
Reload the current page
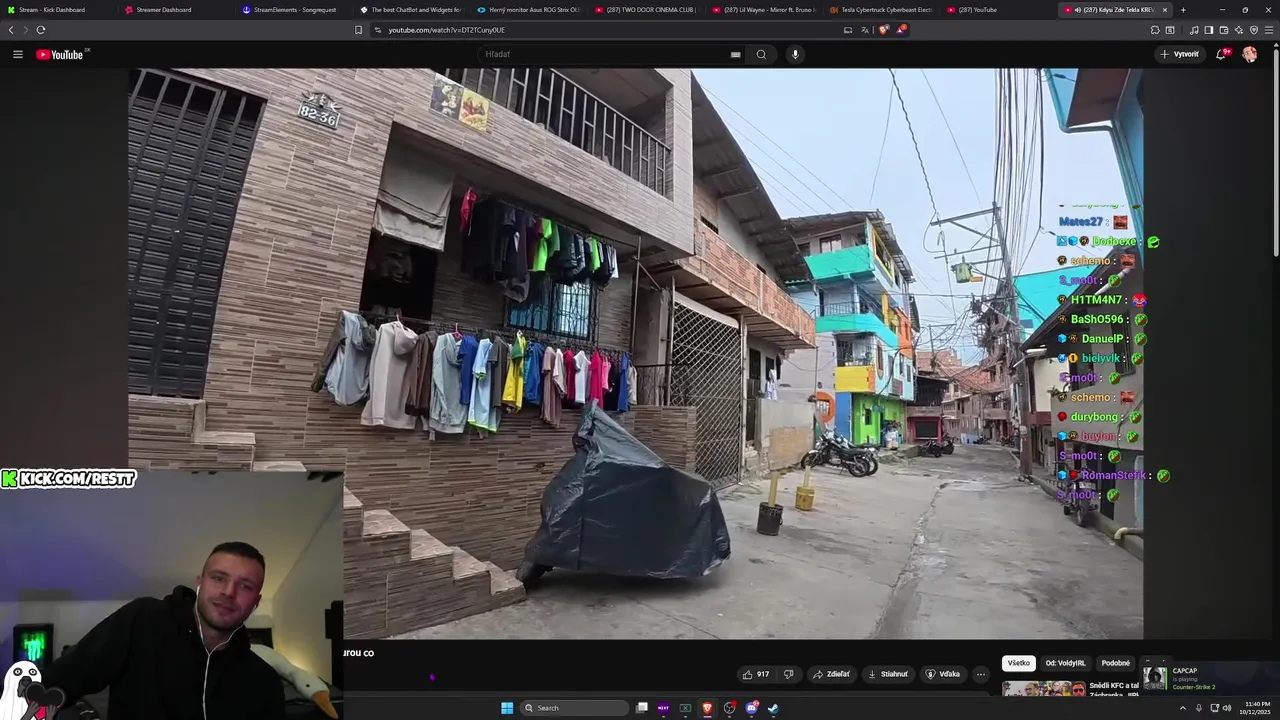tap(40, 30)
